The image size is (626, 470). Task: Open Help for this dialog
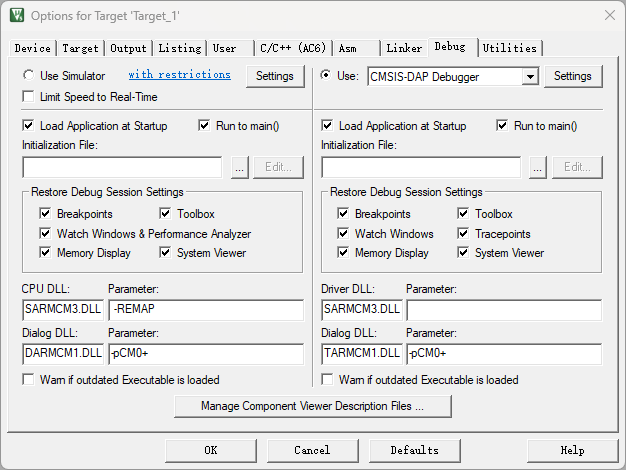coord(573,450)
